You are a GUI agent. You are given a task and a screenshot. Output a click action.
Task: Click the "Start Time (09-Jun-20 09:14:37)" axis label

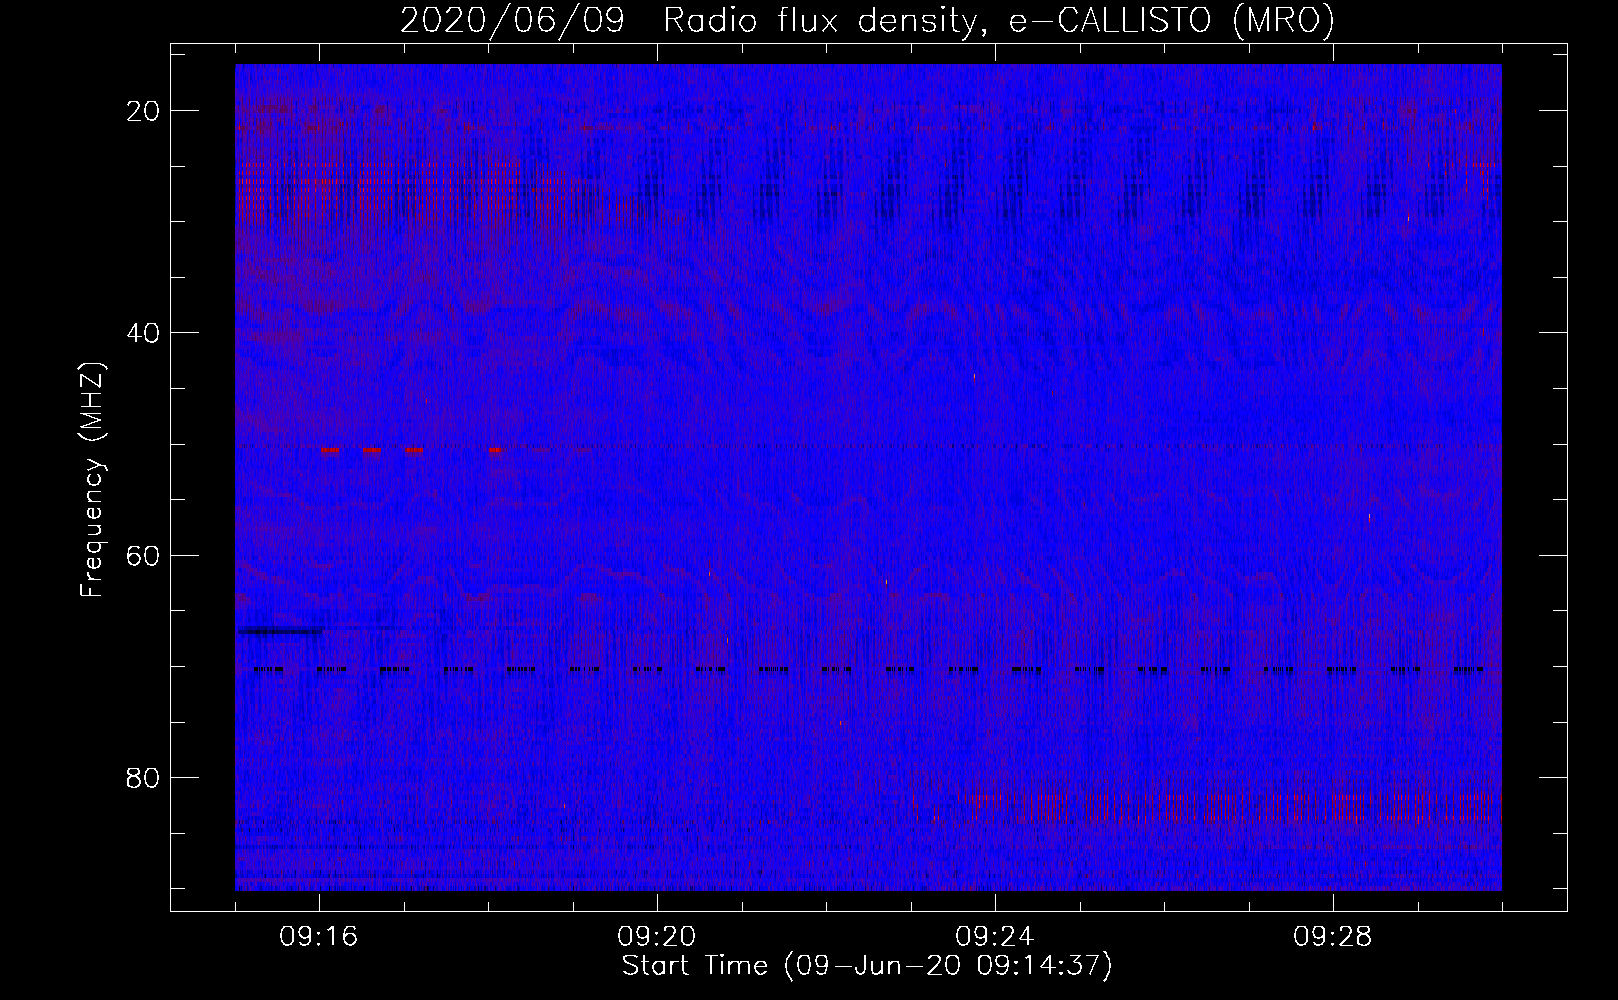tap(867, 966)
